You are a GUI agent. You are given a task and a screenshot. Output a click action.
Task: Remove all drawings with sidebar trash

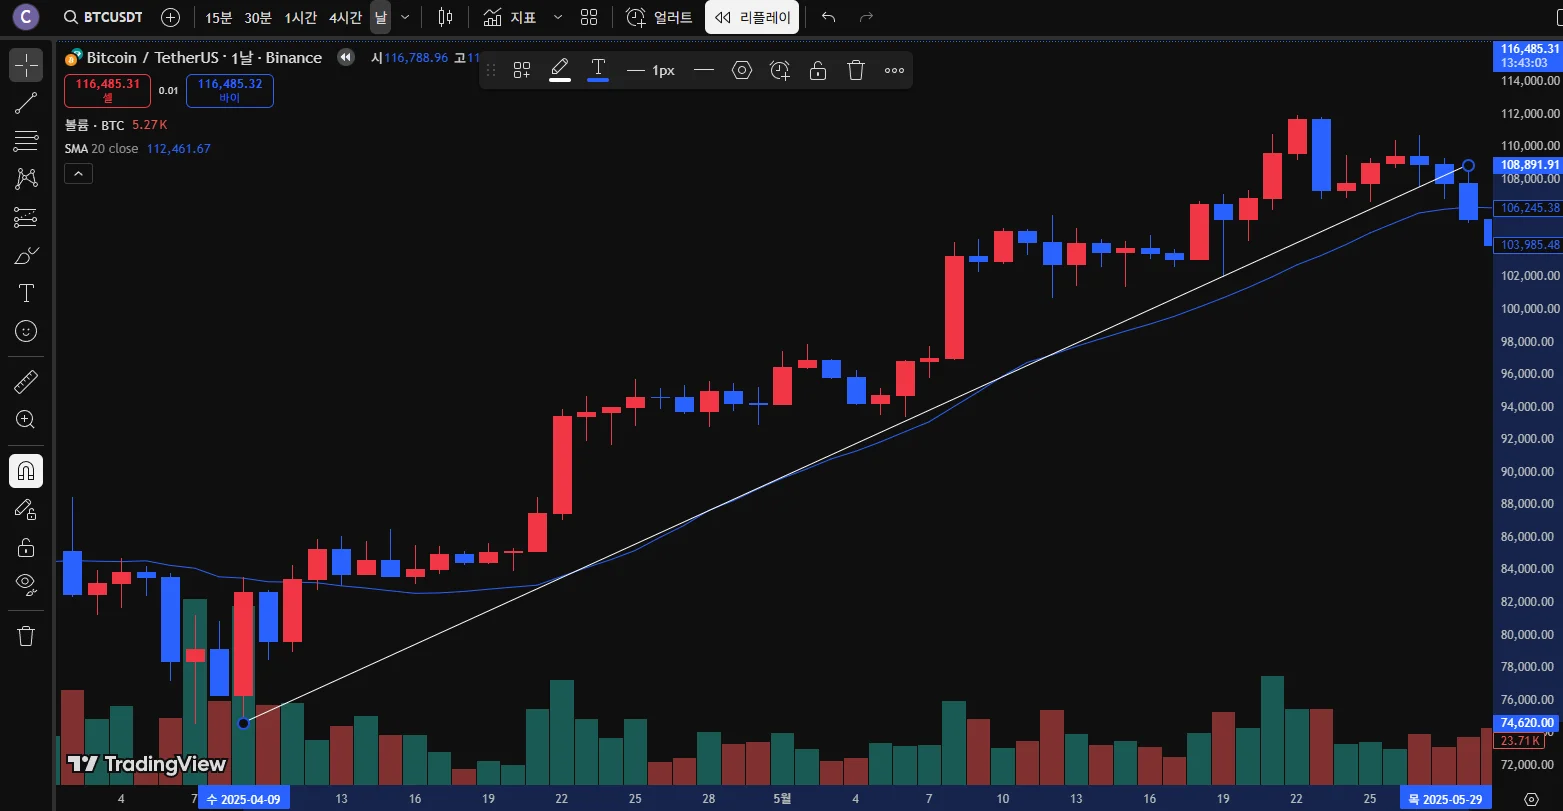coord(26,636)
